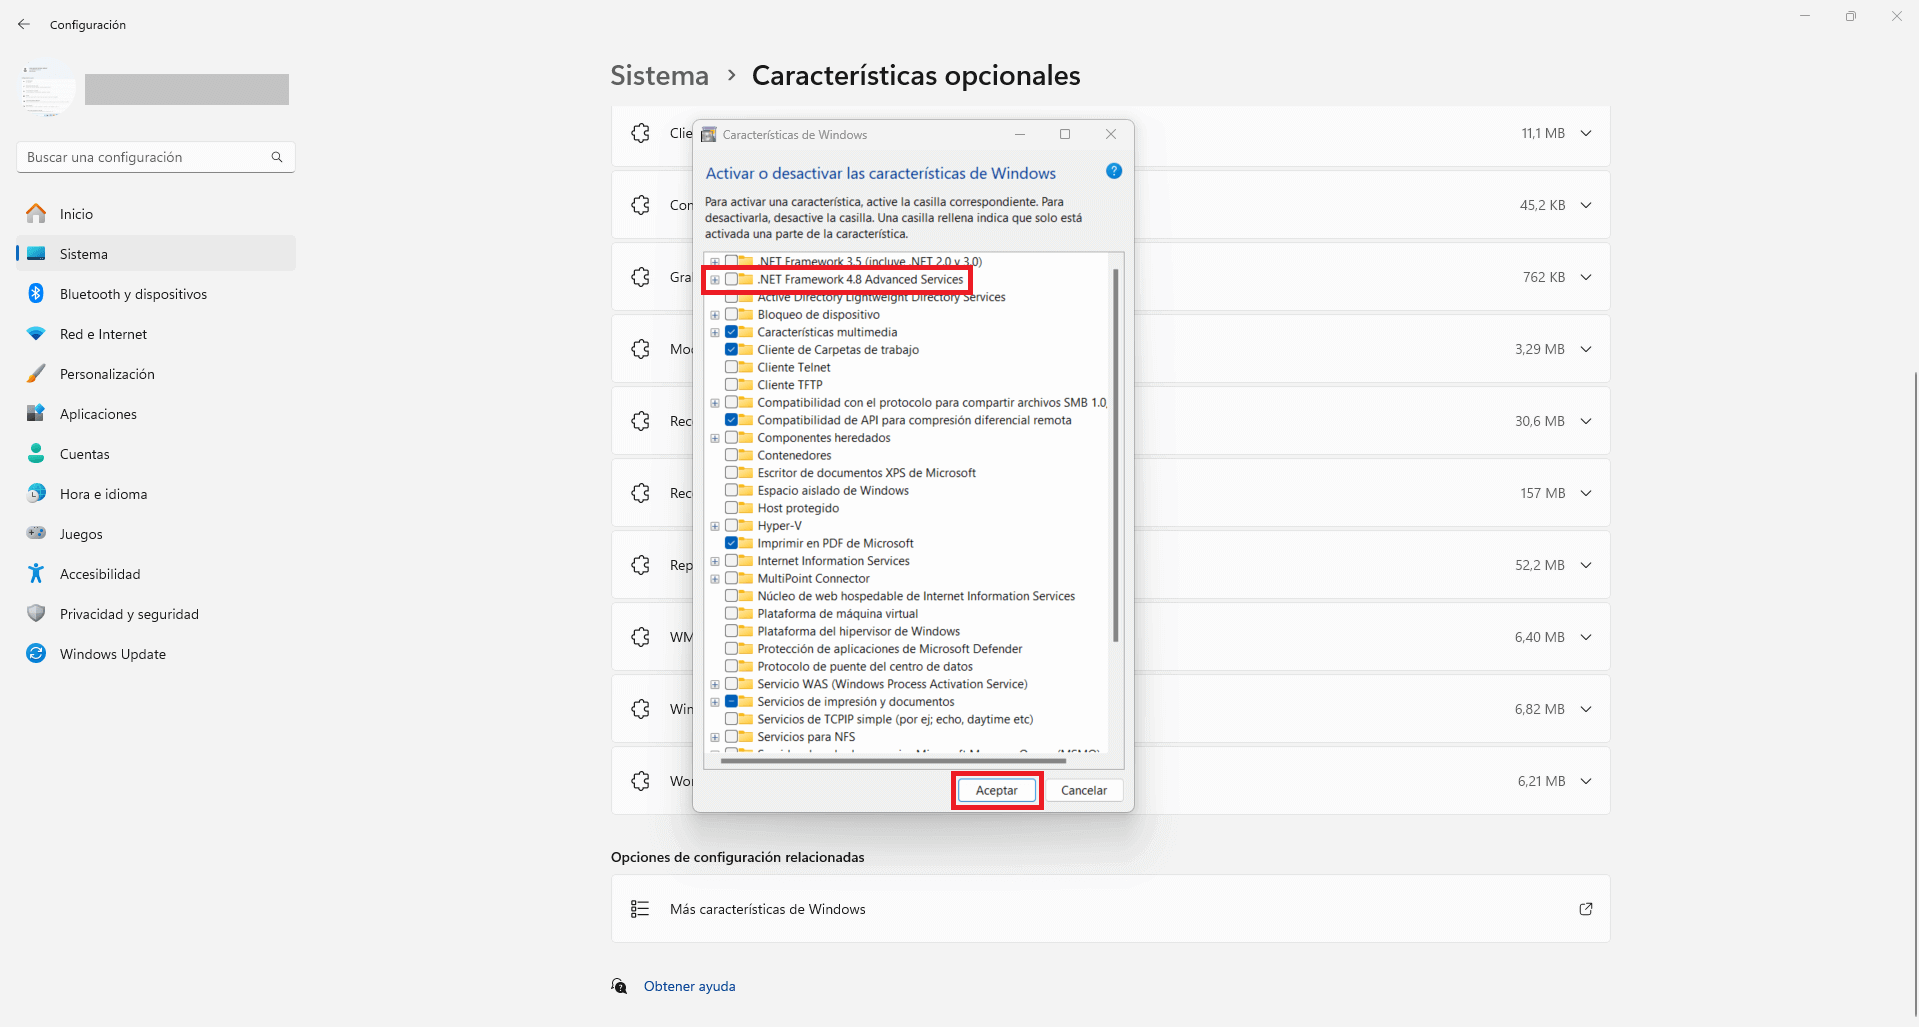
Task: Open Bluetooth y dispositivos settings
Action: (x=156, y=294)
